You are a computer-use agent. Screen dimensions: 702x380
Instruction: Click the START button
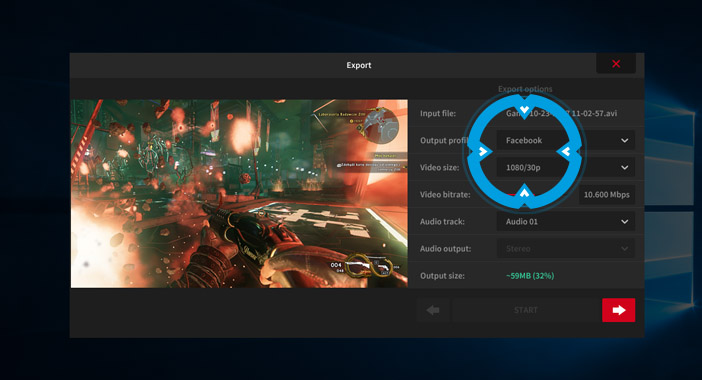(x=526, y=310)
